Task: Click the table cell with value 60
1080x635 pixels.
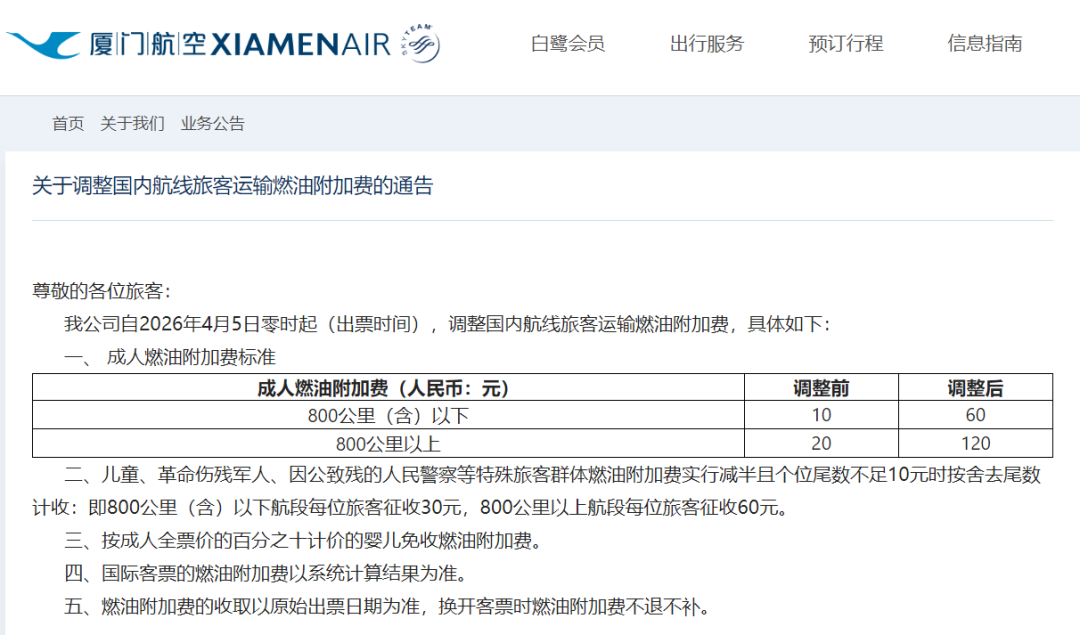Action: pyautogui.click(x=975, y=415)
